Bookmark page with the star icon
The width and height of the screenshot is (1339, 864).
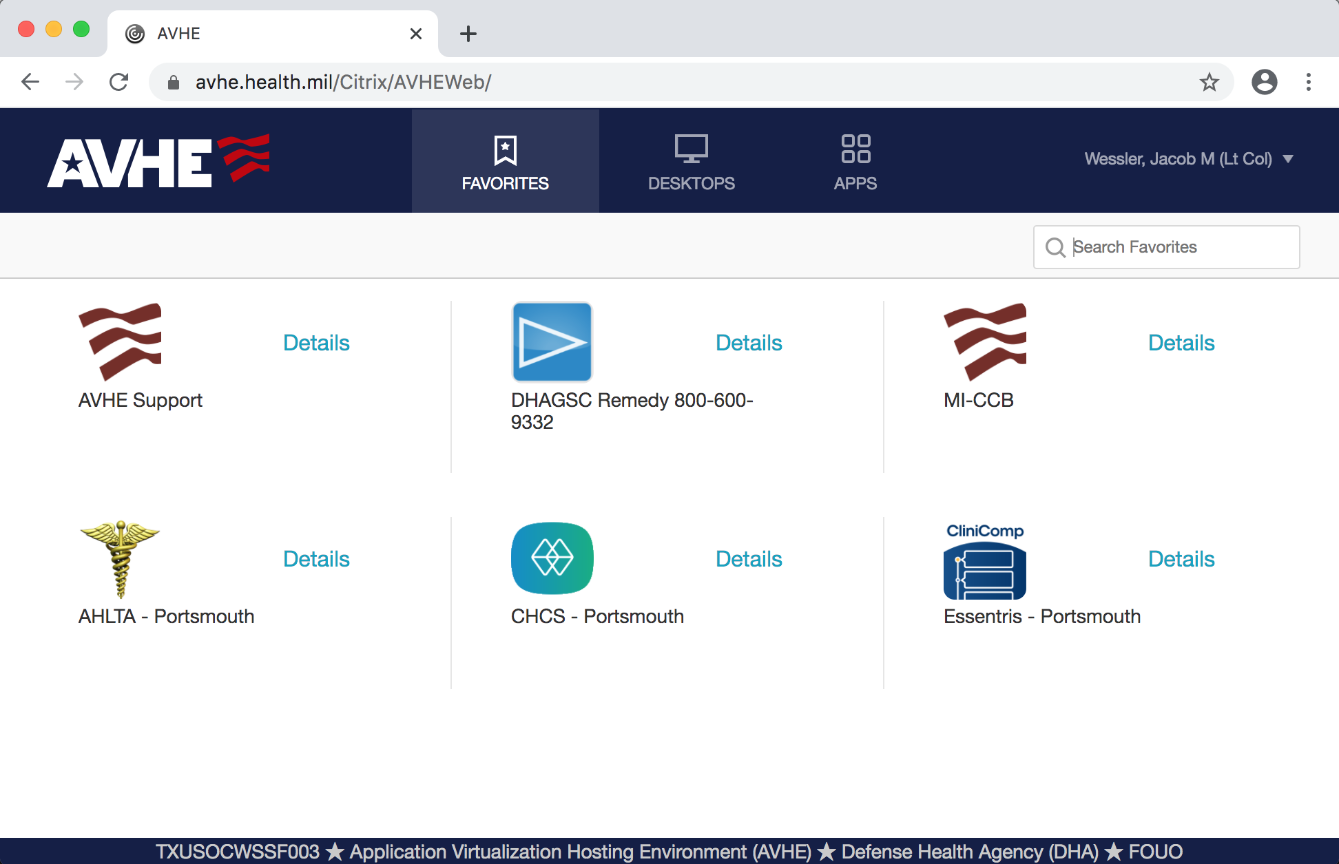click(1209, 82)
